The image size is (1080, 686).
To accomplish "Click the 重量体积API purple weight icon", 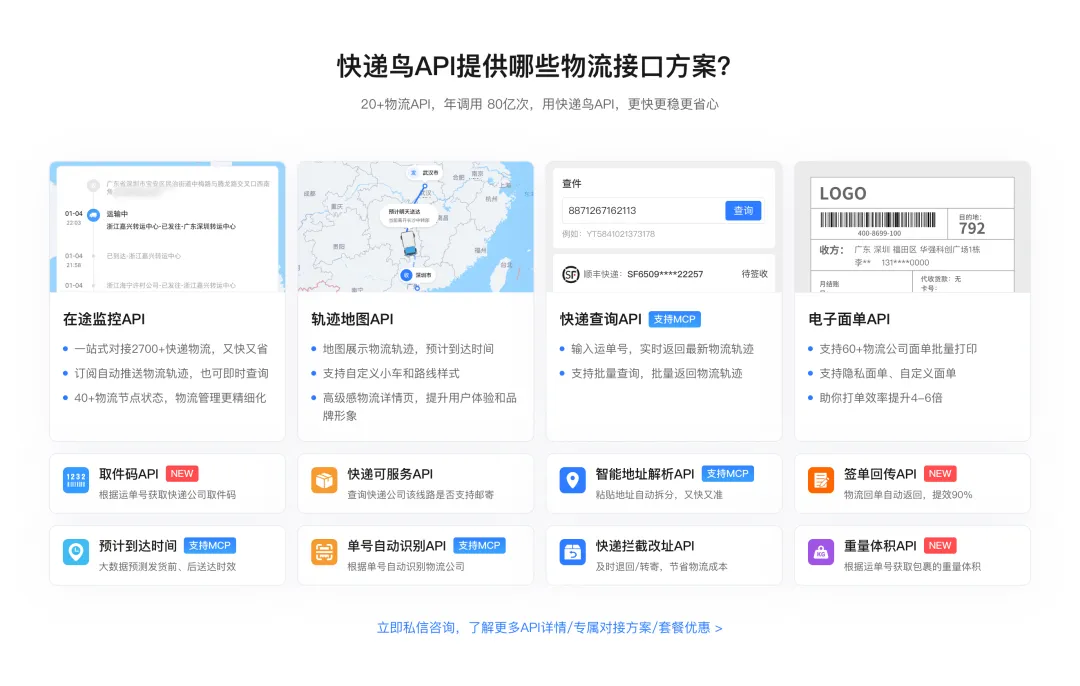I will (820, 553).
